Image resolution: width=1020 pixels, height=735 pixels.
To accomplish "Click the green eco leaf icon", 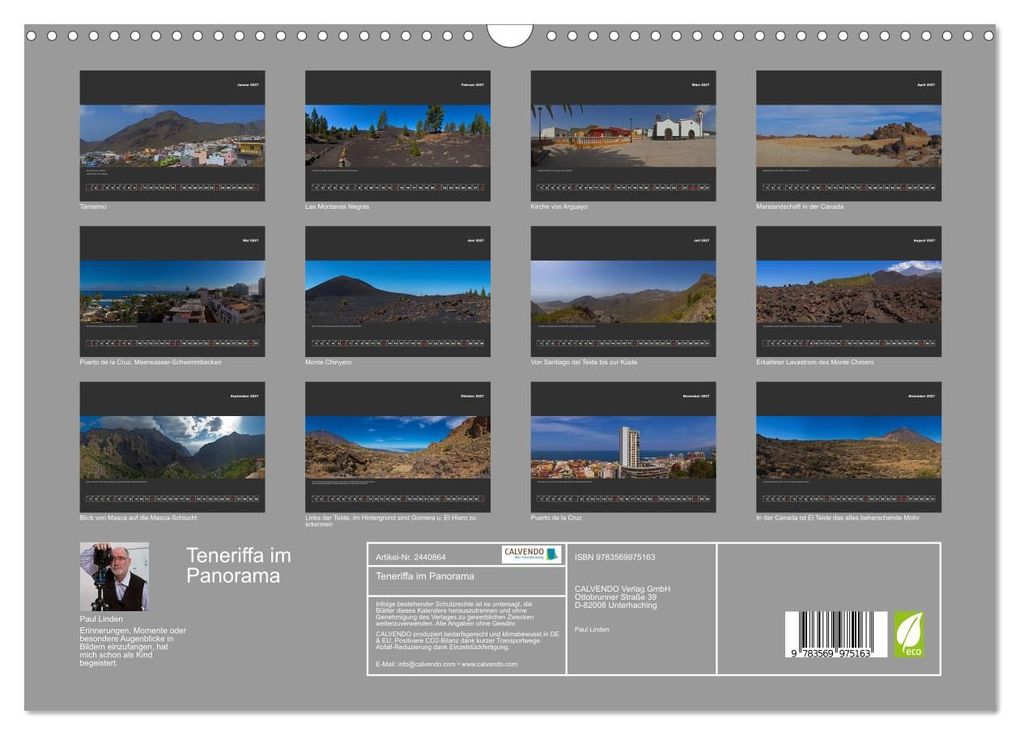I will pos(909,634).
